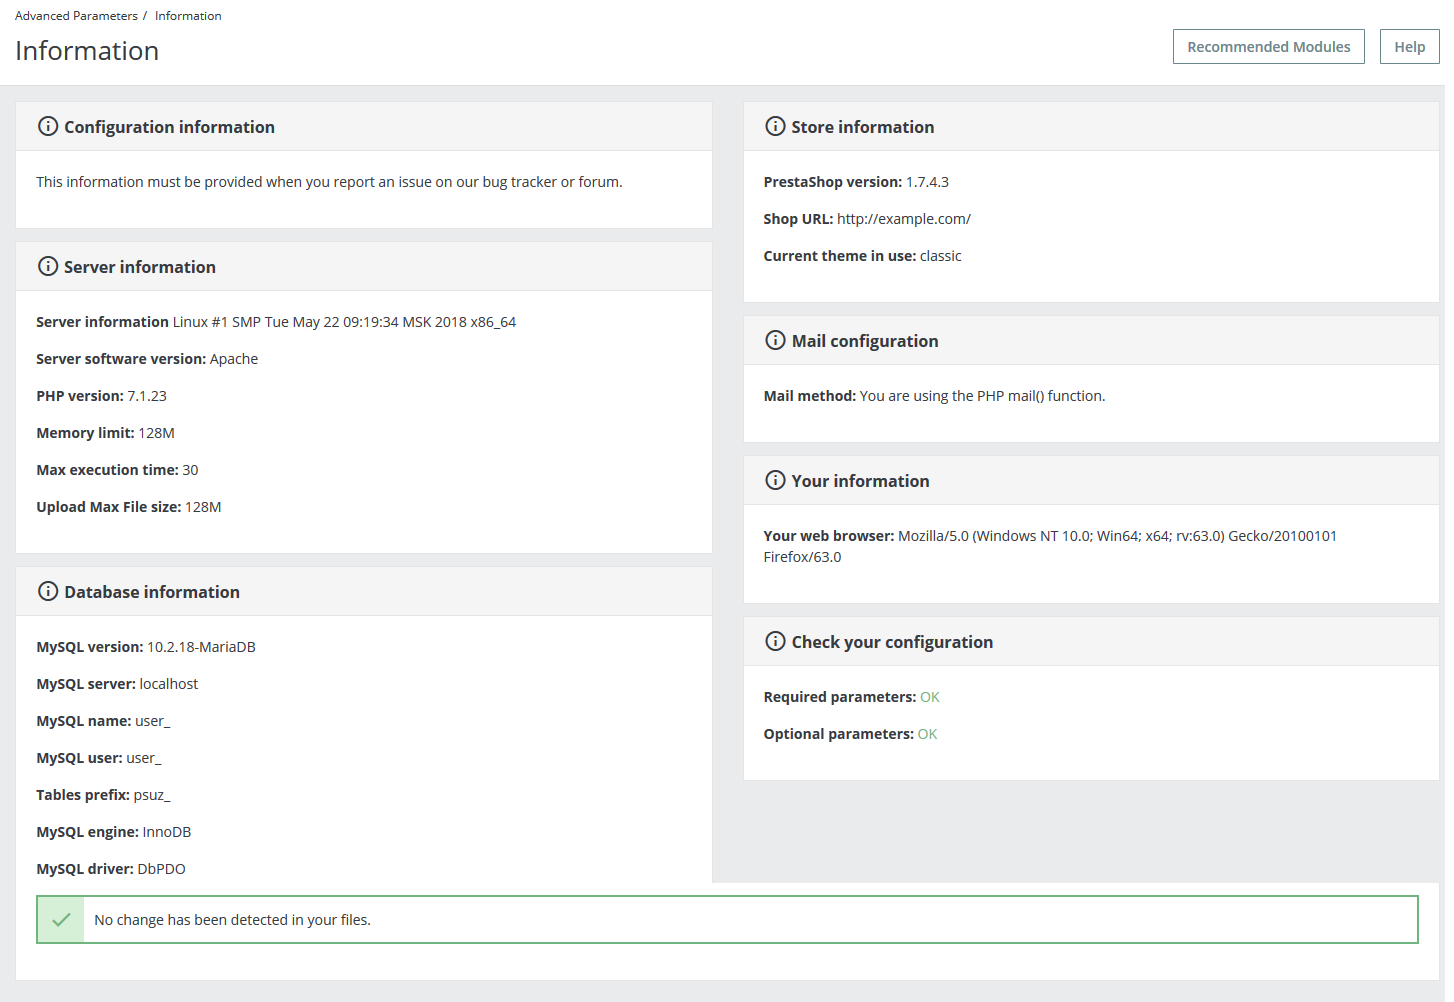Click the PrestaShop version 1.7.4.3 value
1454x1002 pixels.
click(x=927, y=182)
